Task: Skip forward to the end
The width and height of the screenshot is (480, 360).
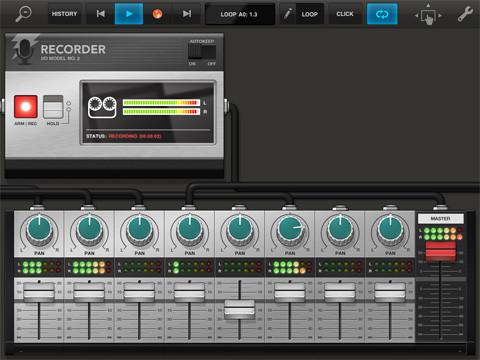Action: [x=187, y=14]
